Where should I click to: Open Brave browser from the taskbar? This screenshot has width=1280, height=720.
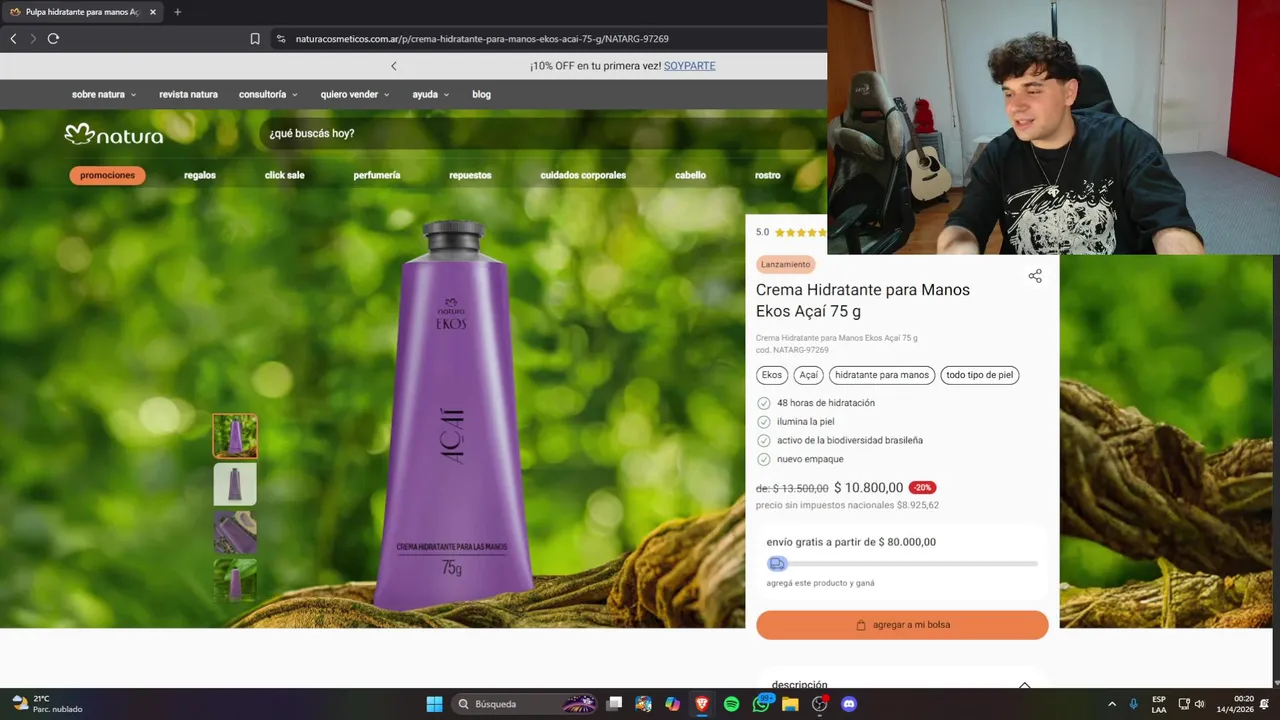(702, 704)
